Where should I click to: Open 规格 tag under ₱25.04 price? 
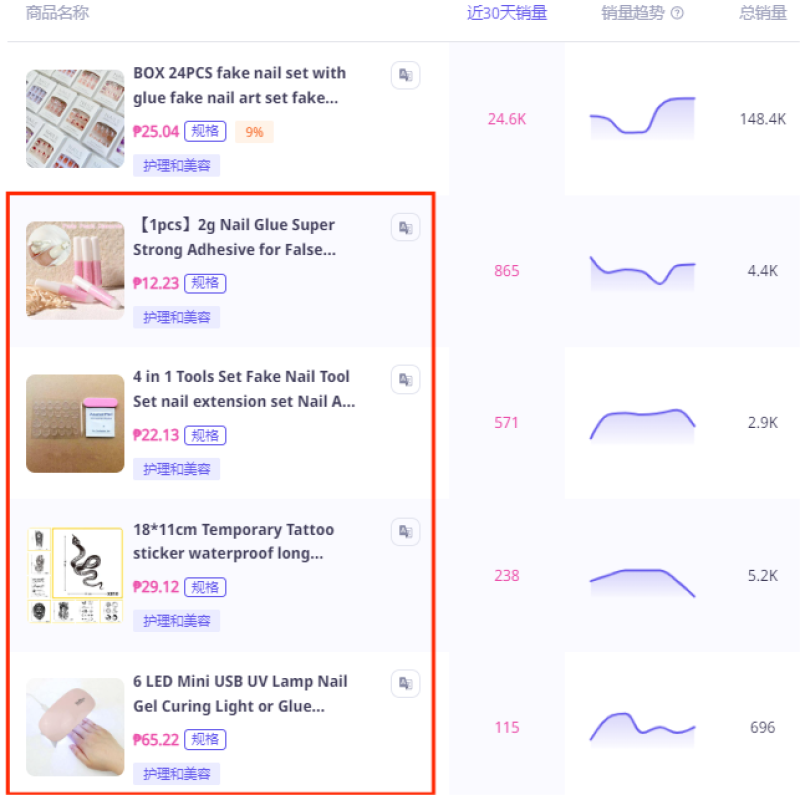click(205, 131)
